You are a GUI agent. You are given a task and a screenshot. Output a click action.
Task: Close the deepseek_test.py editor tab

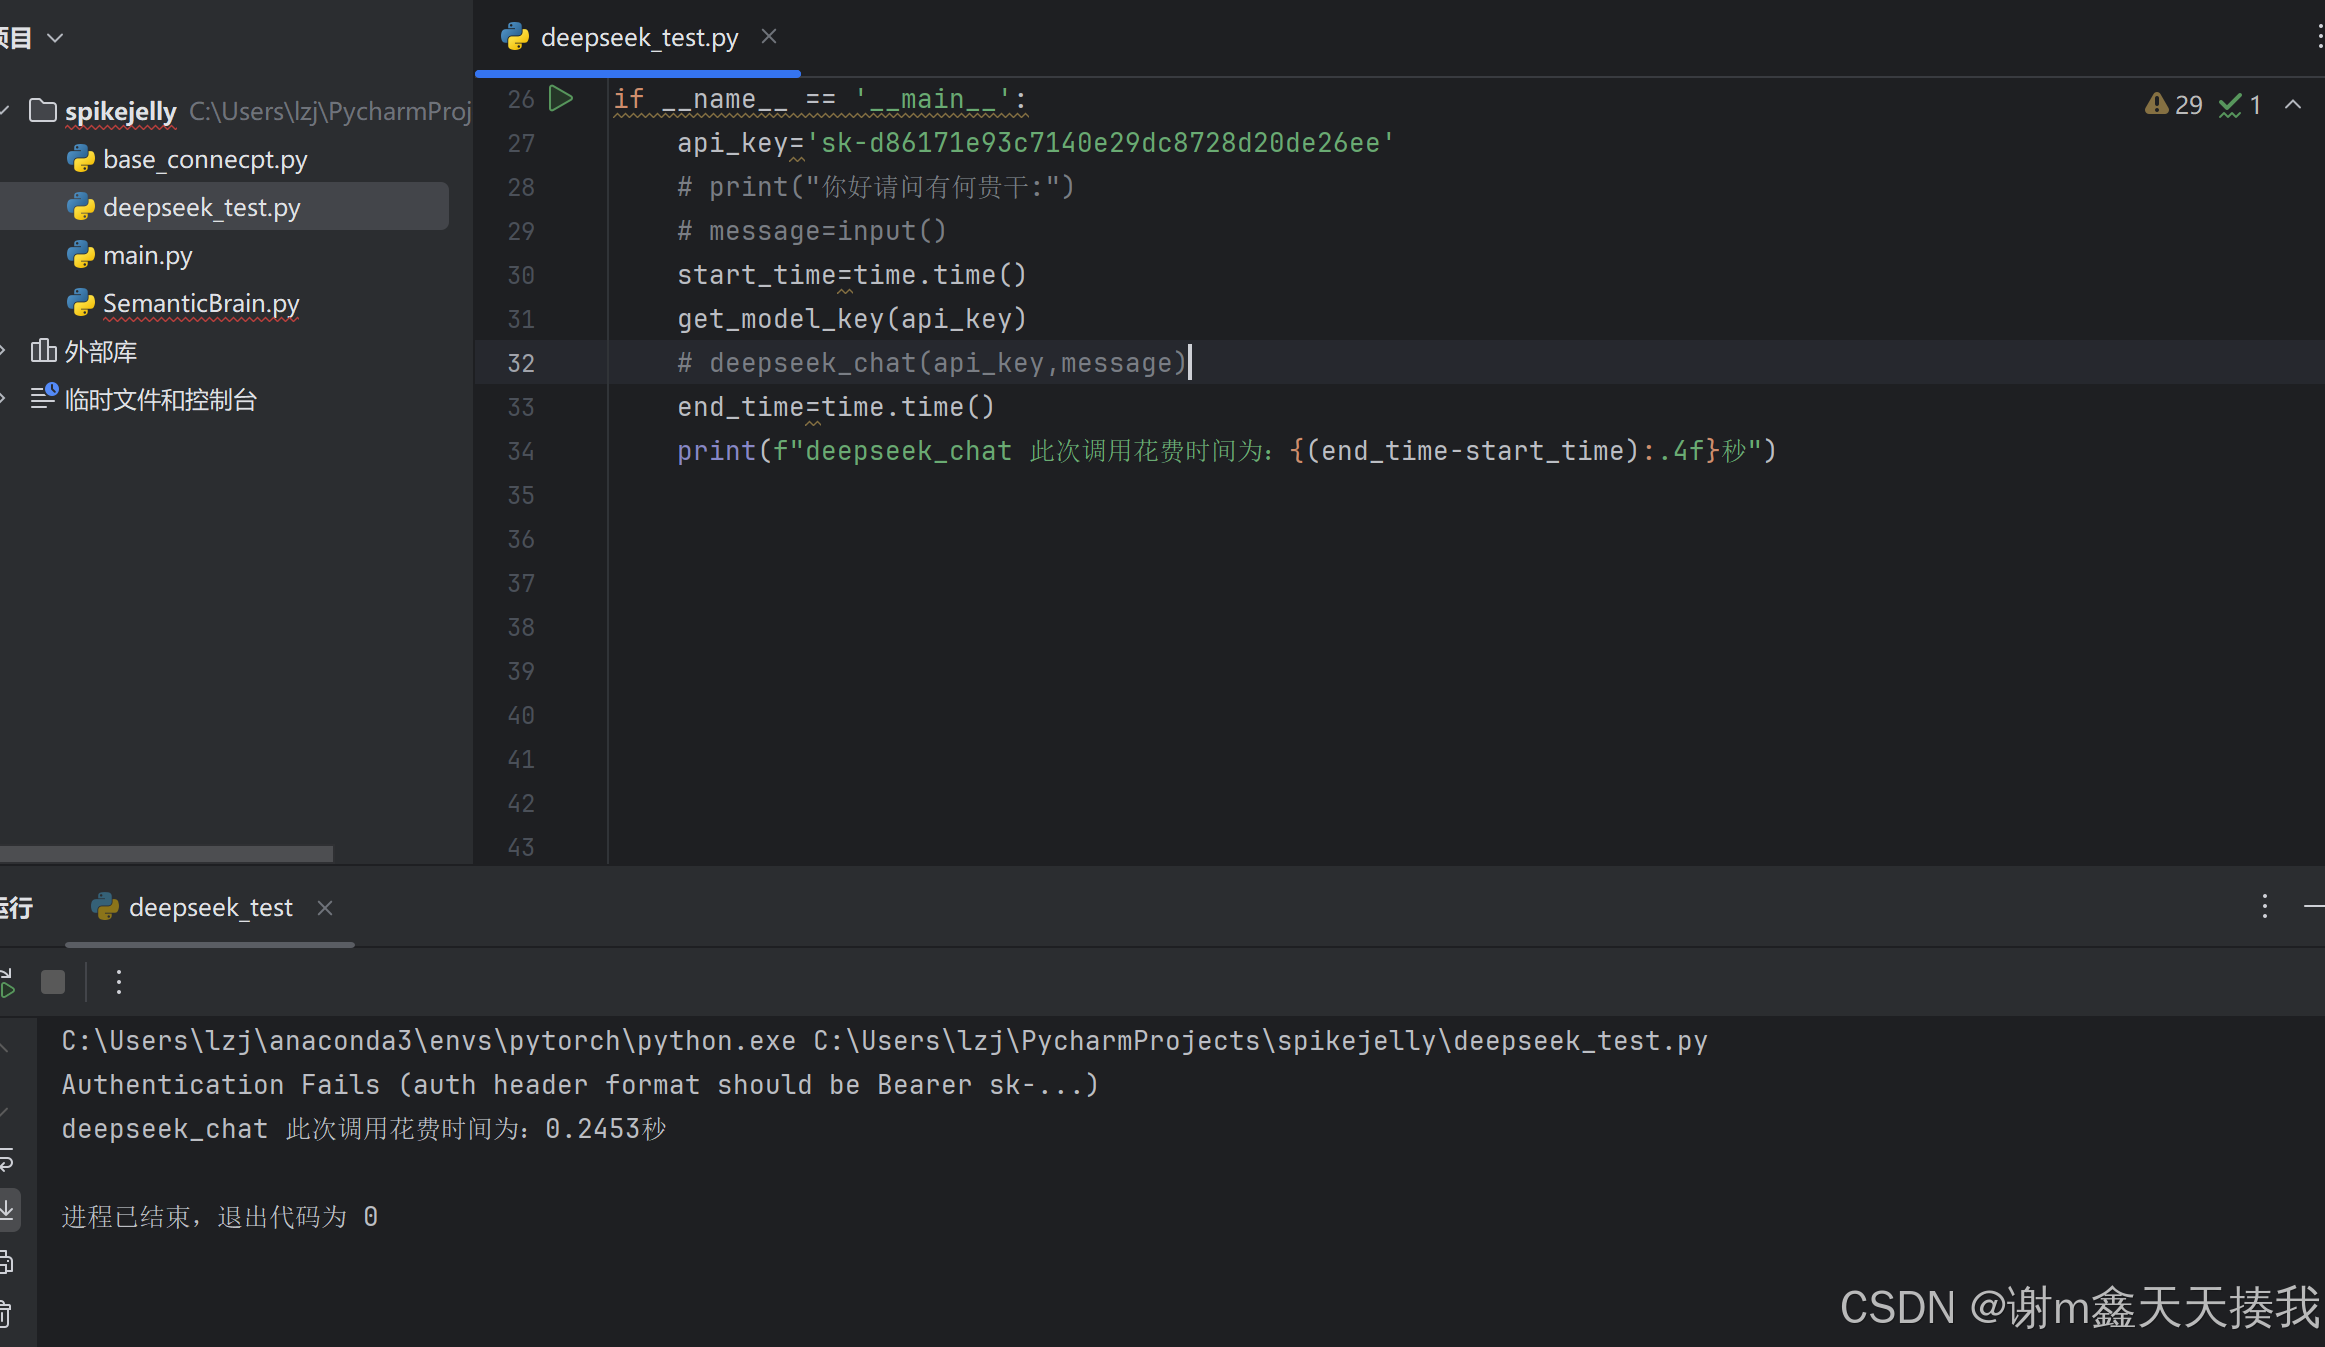pos(769,37)
